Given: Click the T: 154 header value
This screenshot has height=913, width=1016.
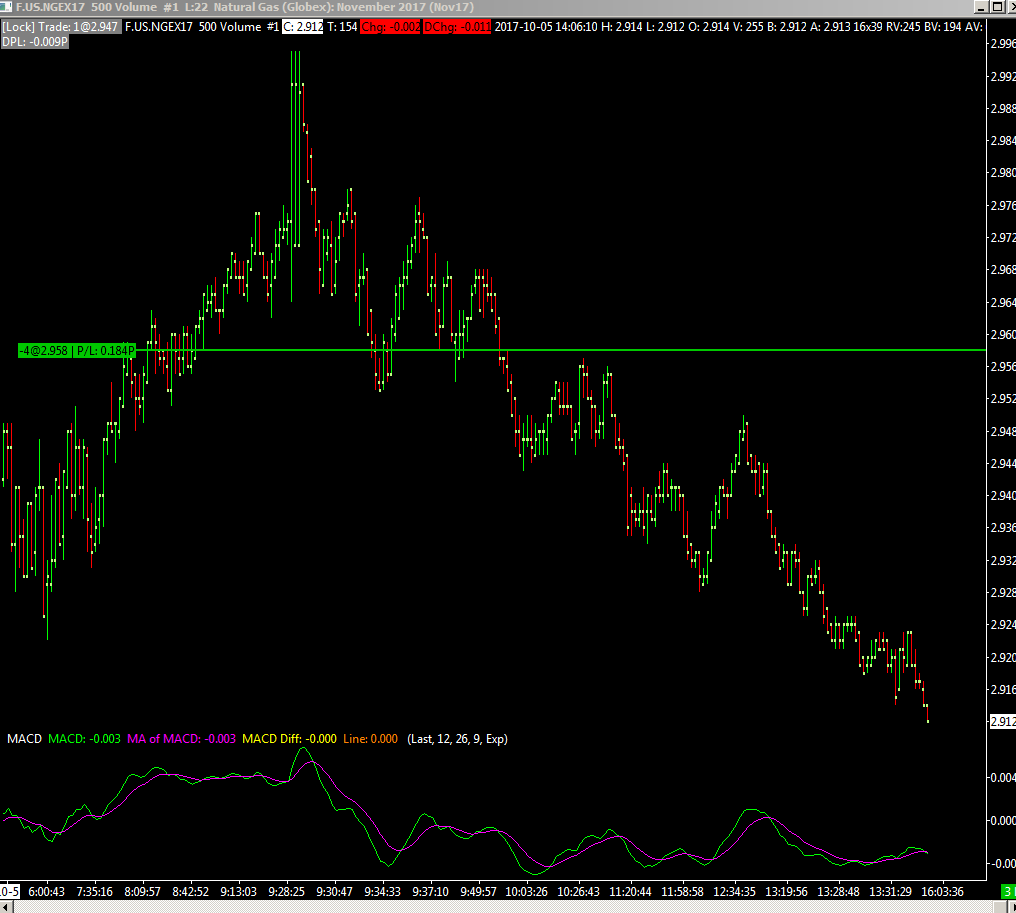Looking at the screenshot, I should click(x=342, y=27).
